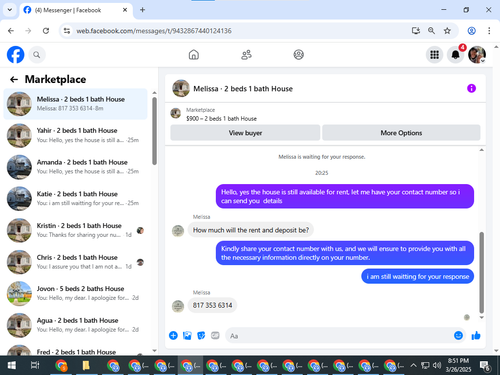Choose a GIF icon in composer
The width and height of the screenshot is (500, 375).
point(215,335)
